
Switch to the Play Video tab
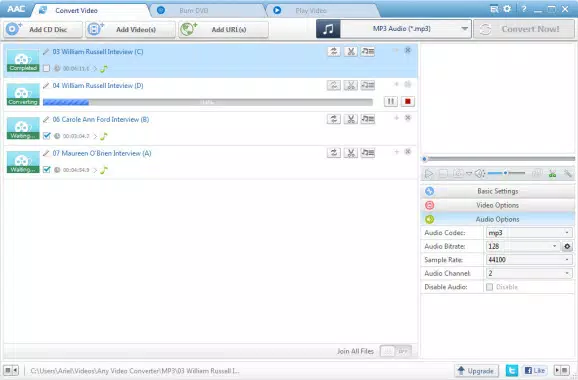323,10
